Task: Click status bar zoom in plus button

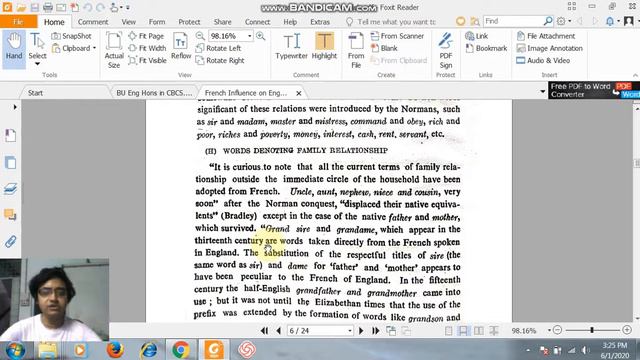Action: [627, 330]
